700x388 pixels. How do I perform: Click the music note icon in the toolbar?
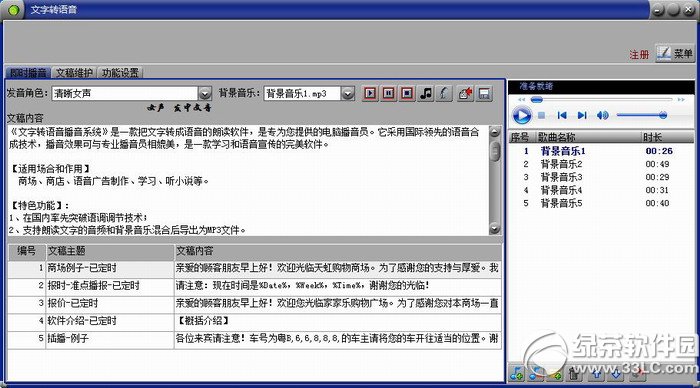point(425,93)
